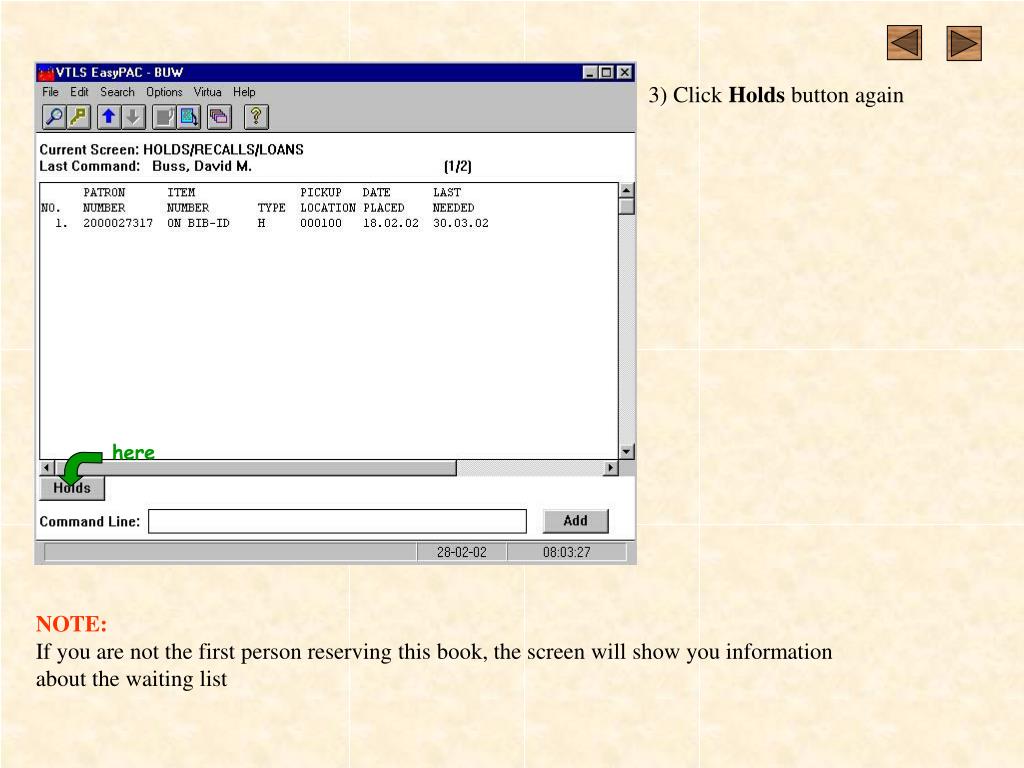The image size is (1024, 768).
Task: Click the yellow question mark help icon
Action: coord(256,117)
